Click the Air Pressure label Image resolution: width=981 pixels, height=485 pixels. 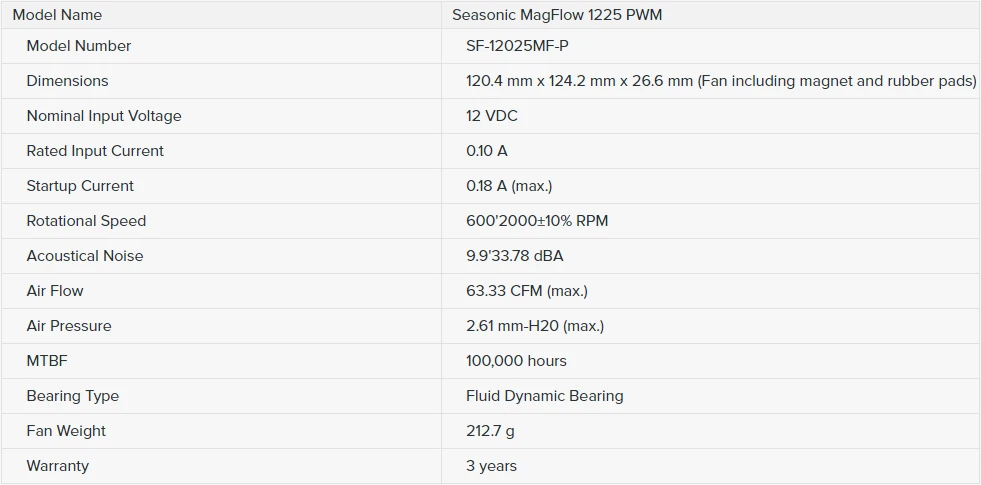point(69,327)
